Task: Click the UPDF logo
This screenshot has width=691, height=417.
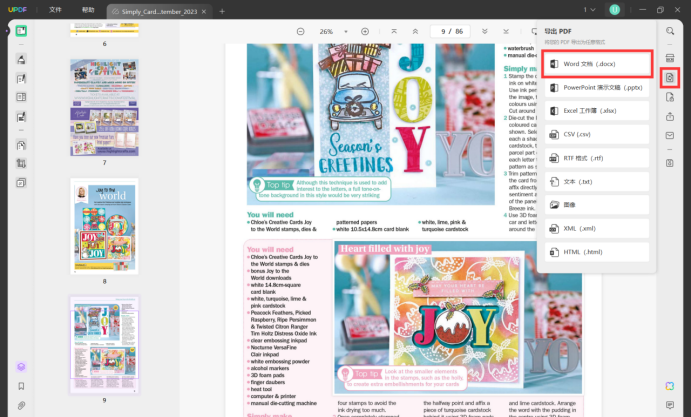Action: [x=18, y=10]
